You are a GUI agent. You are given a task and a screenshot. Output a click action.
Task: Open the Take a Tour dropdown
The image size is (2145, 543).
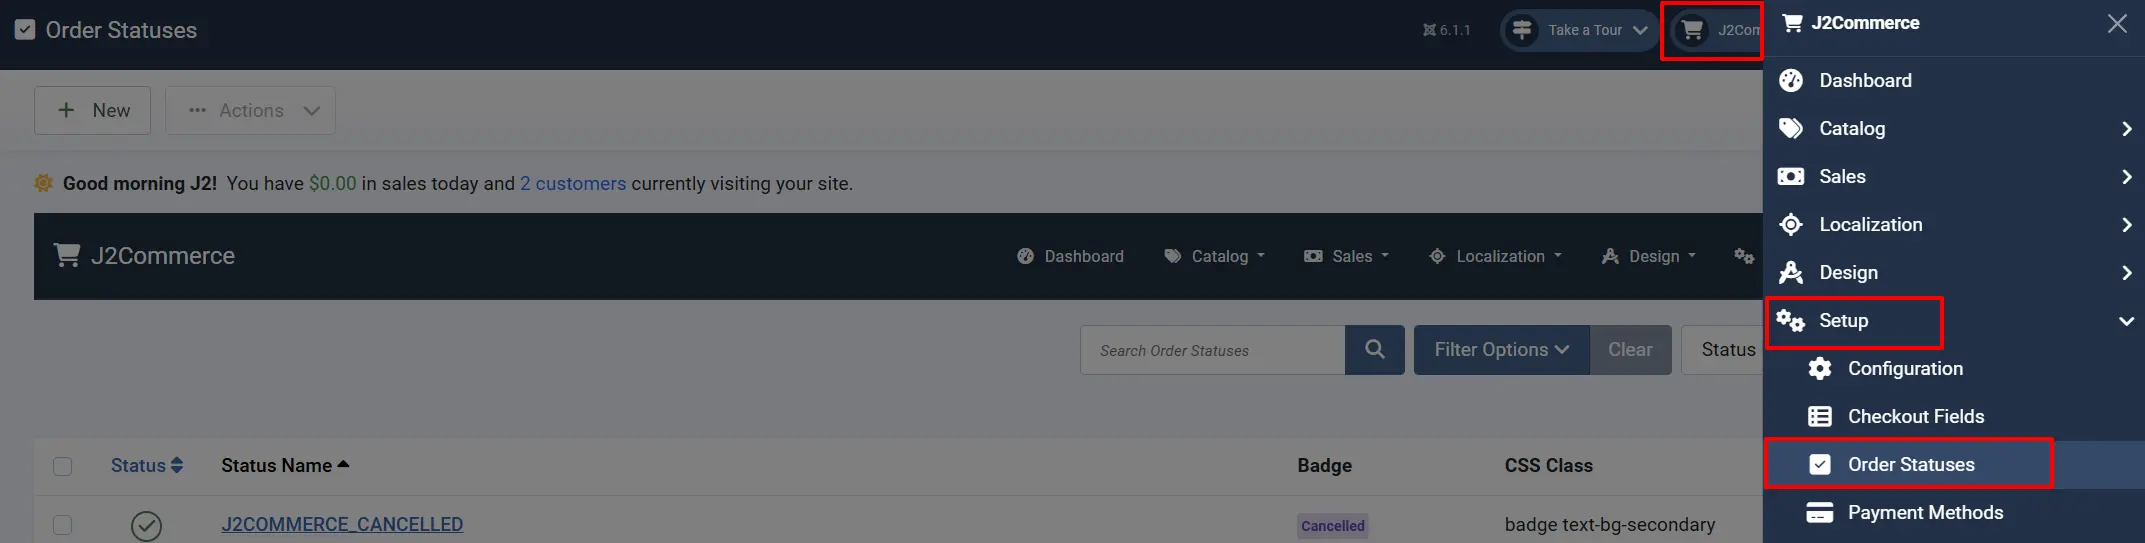coord(1578,30)
